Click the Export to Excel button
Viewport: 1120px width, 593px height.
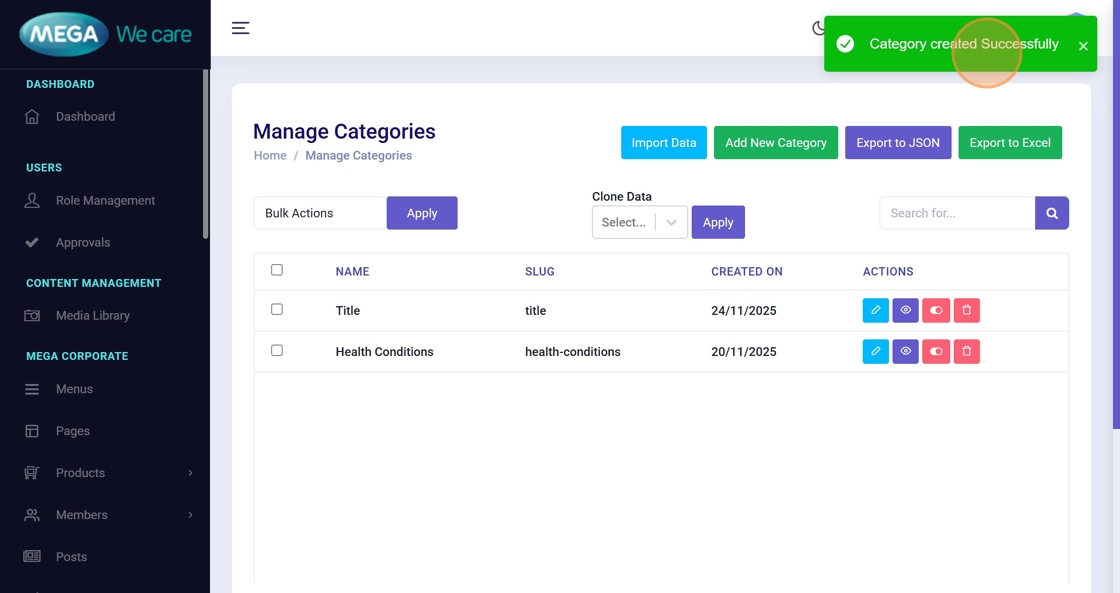pyautogui.click(x=1009, y=143)
